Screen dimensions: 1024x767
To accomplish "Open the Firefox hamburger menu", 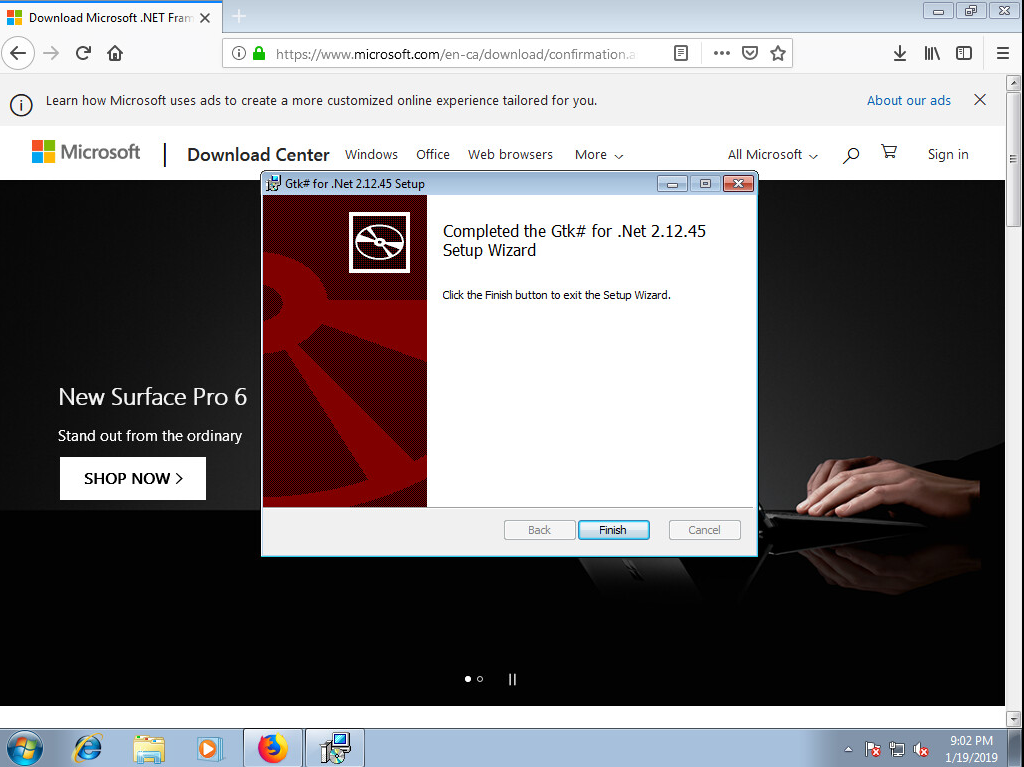I will tap(1003, 54).
